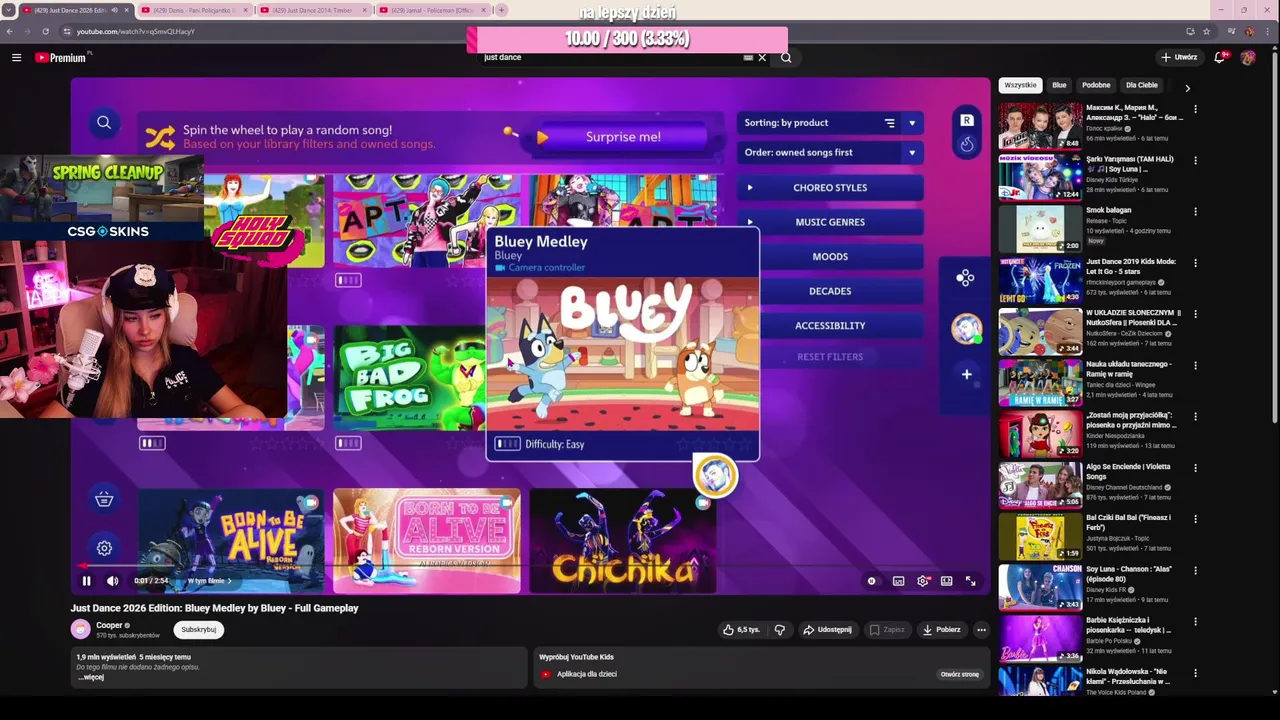The width and height of the screenshot is (1280, 720).
Task: Reload the page in the browser
Action: pos(45,31)
